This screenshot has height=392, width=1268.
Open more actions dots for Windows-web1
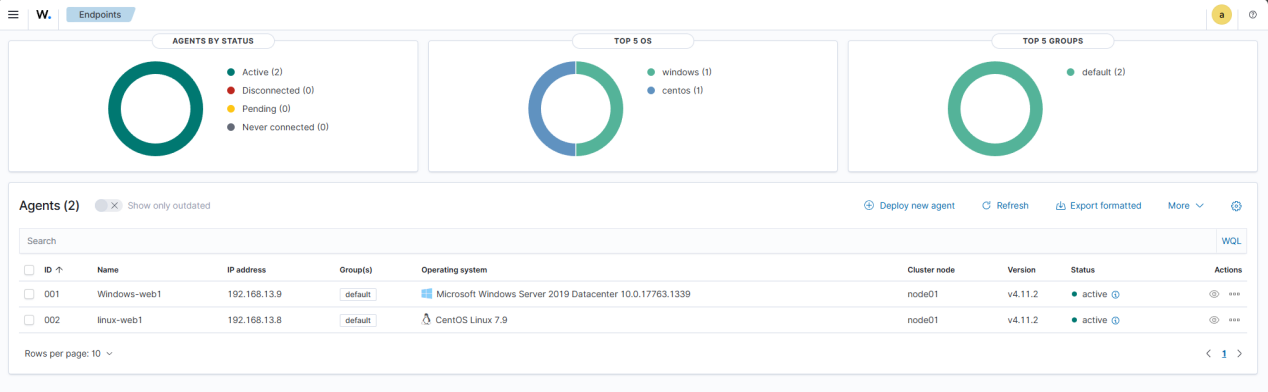tap(1235, 294)
